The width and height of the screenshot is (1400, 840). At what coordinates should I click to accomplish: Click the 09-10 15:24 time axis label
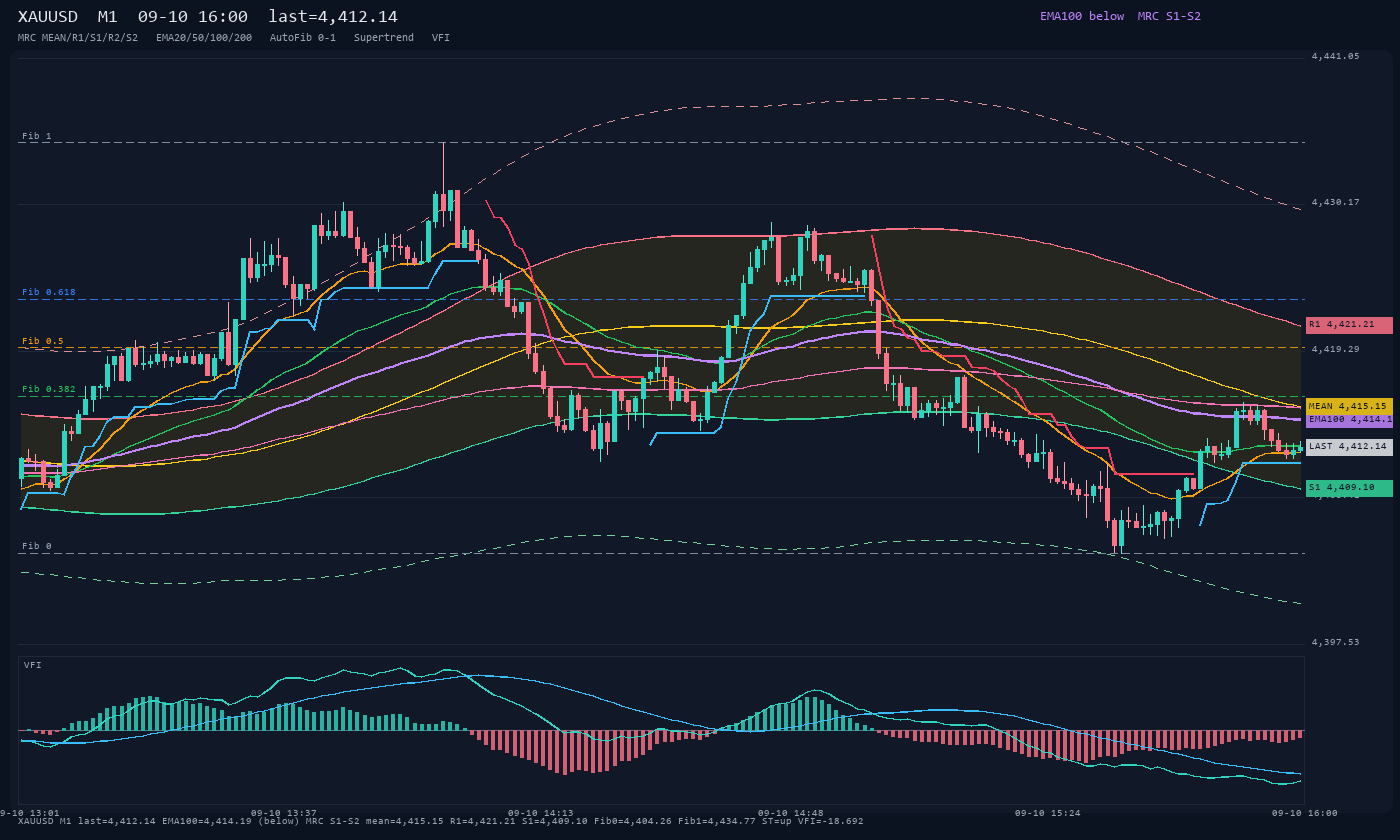pyautogui.click(x=1048, y=813)
